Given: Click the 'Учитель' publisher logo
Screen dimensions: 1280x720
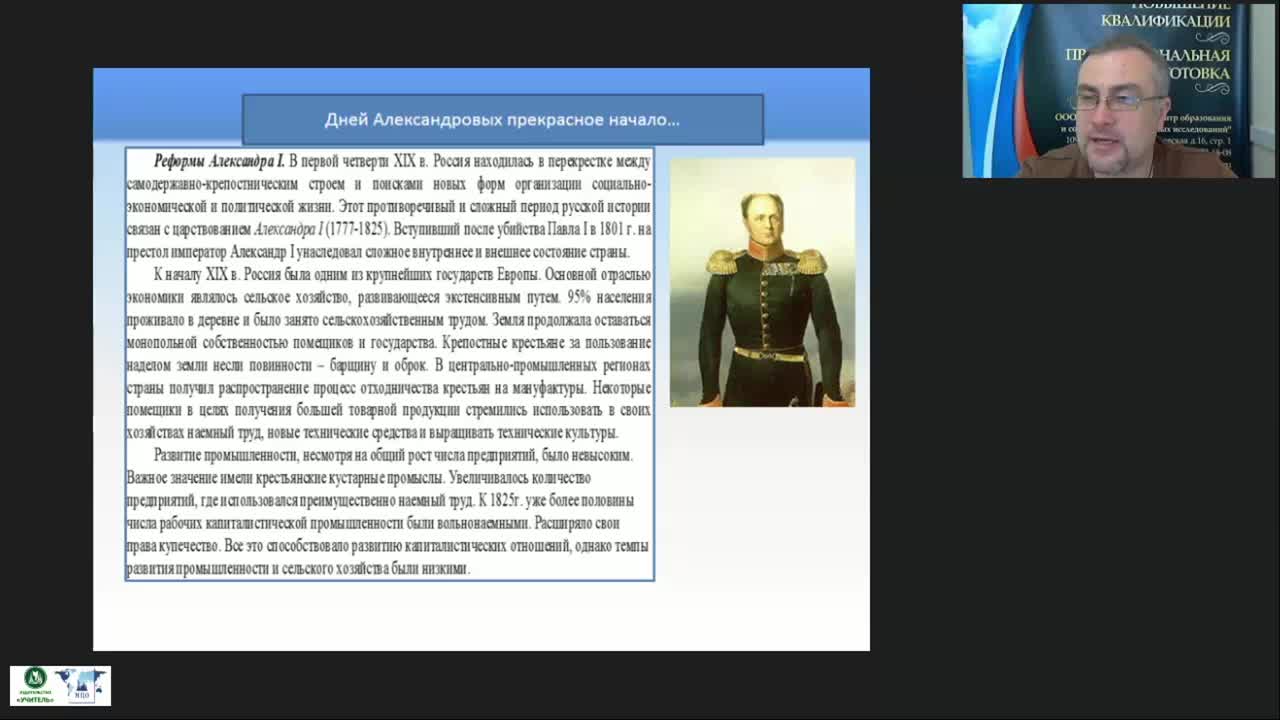Looking at the screenshot, I should [x=35, y=686].
